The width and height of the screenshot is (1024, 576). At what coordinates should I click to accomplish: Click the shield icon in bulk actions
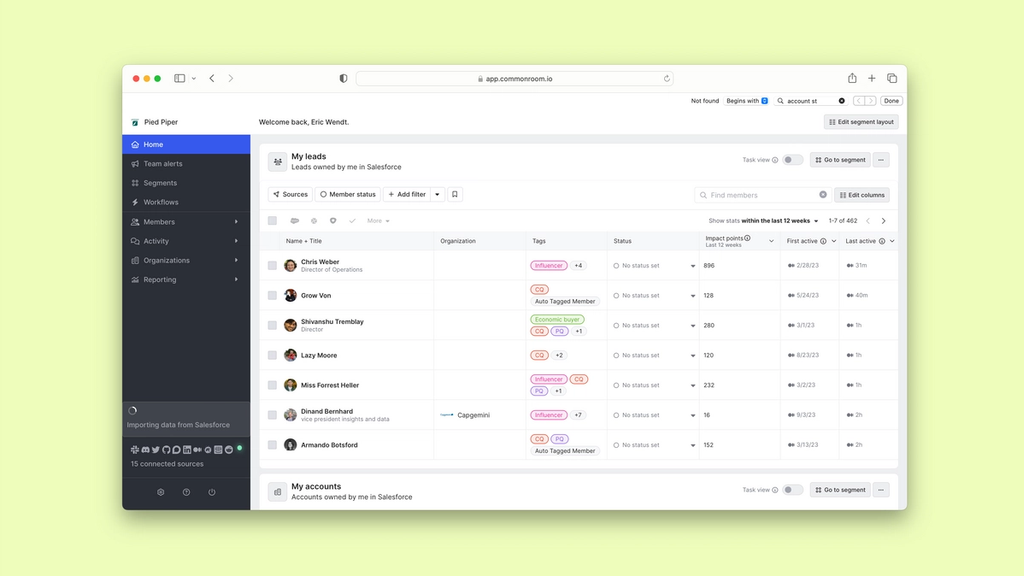click(333, 221)
